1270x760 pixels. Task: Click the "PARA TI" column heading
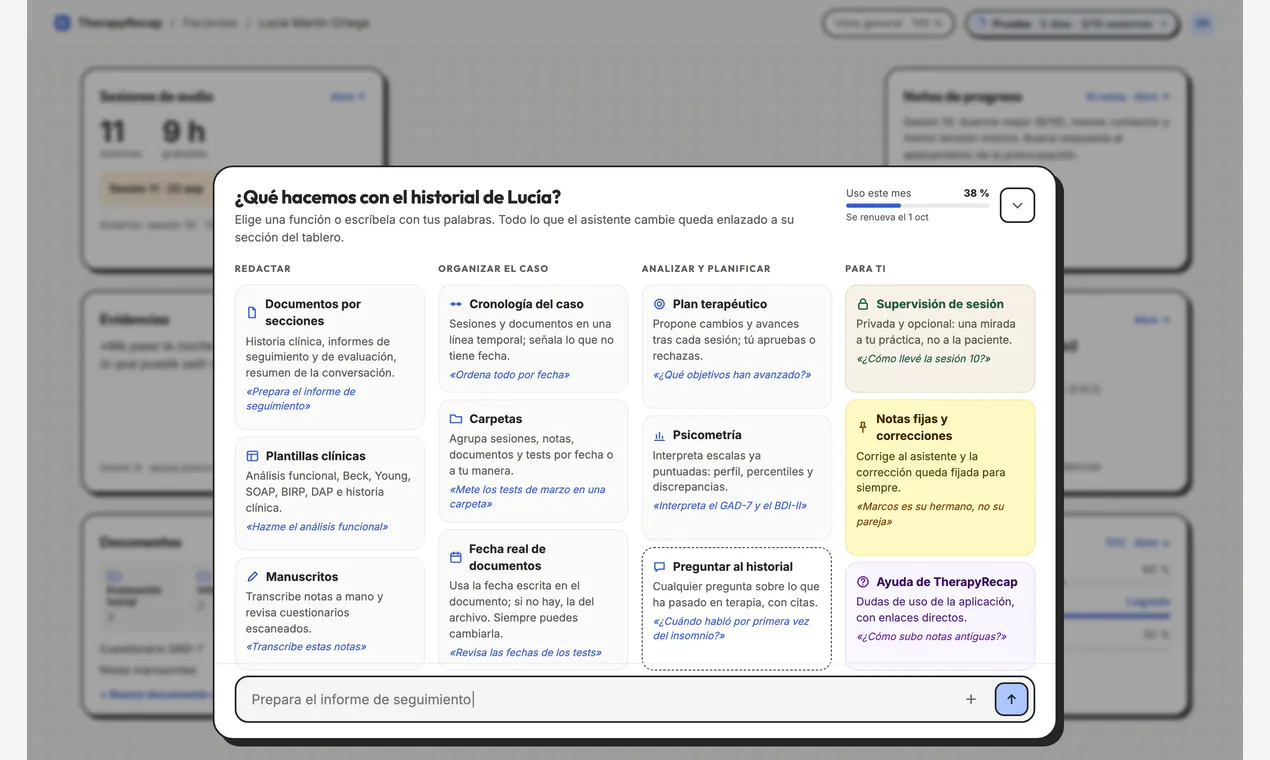coord(865,269)
